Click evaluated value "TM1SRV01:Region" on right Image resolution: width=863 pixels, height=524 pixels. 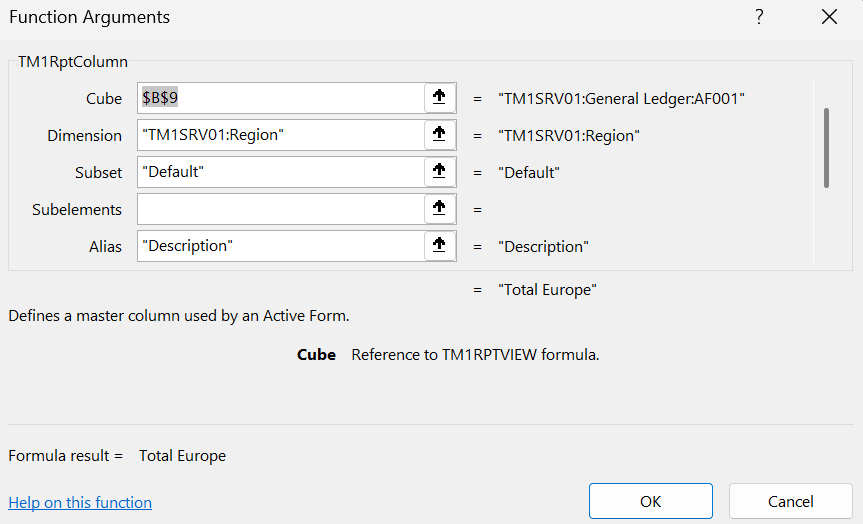[569, 135]
